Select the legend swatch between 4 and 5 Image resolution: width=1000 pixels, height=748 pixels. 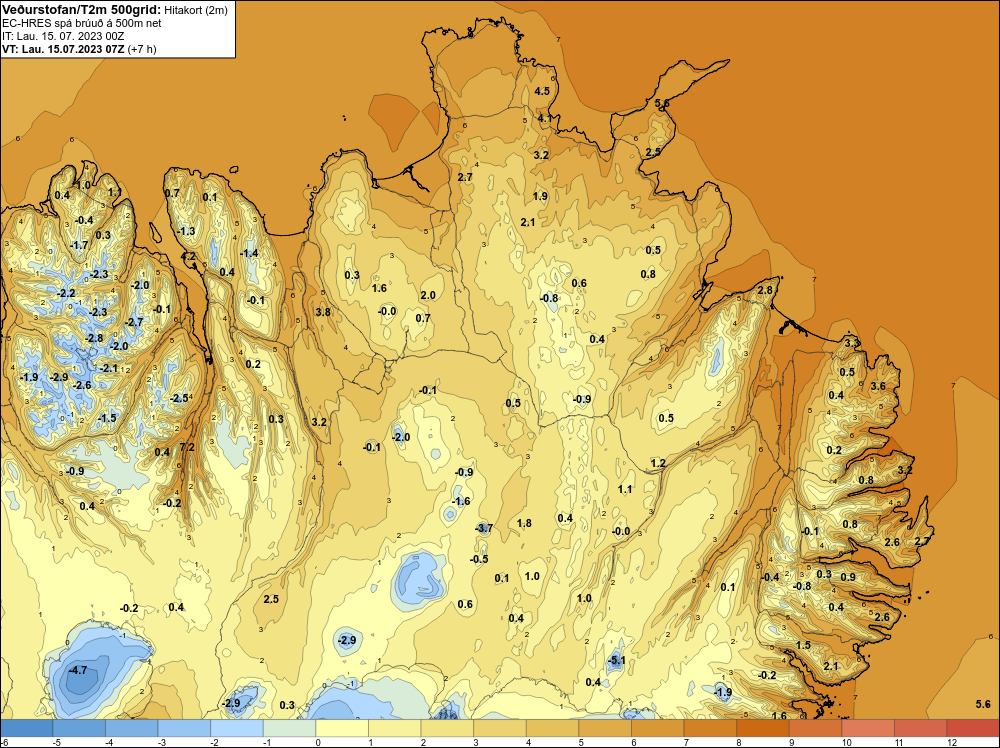coord(552,728)
